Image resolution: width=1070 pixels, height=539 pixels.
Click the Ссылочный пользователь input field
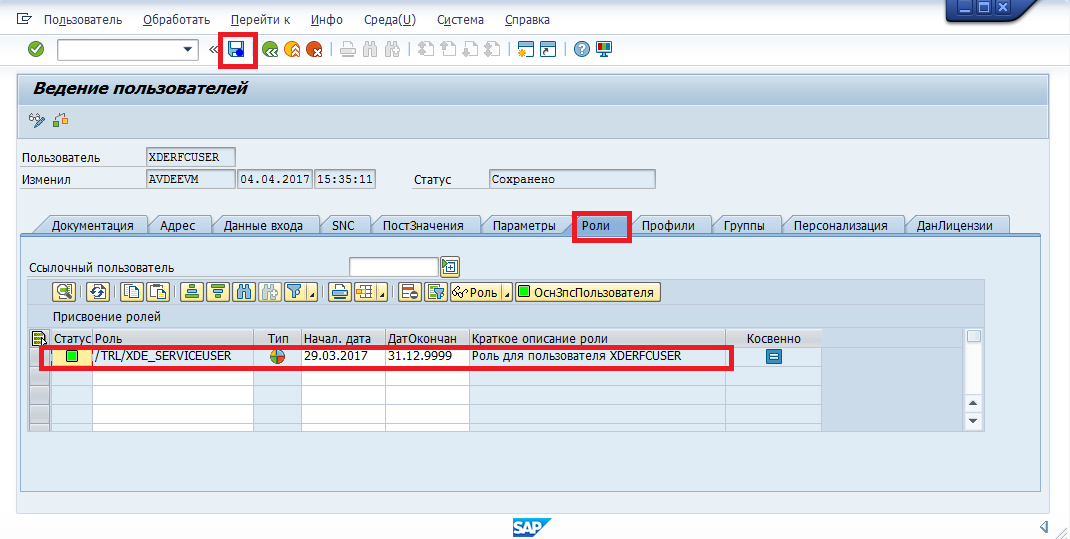point(393,267)
